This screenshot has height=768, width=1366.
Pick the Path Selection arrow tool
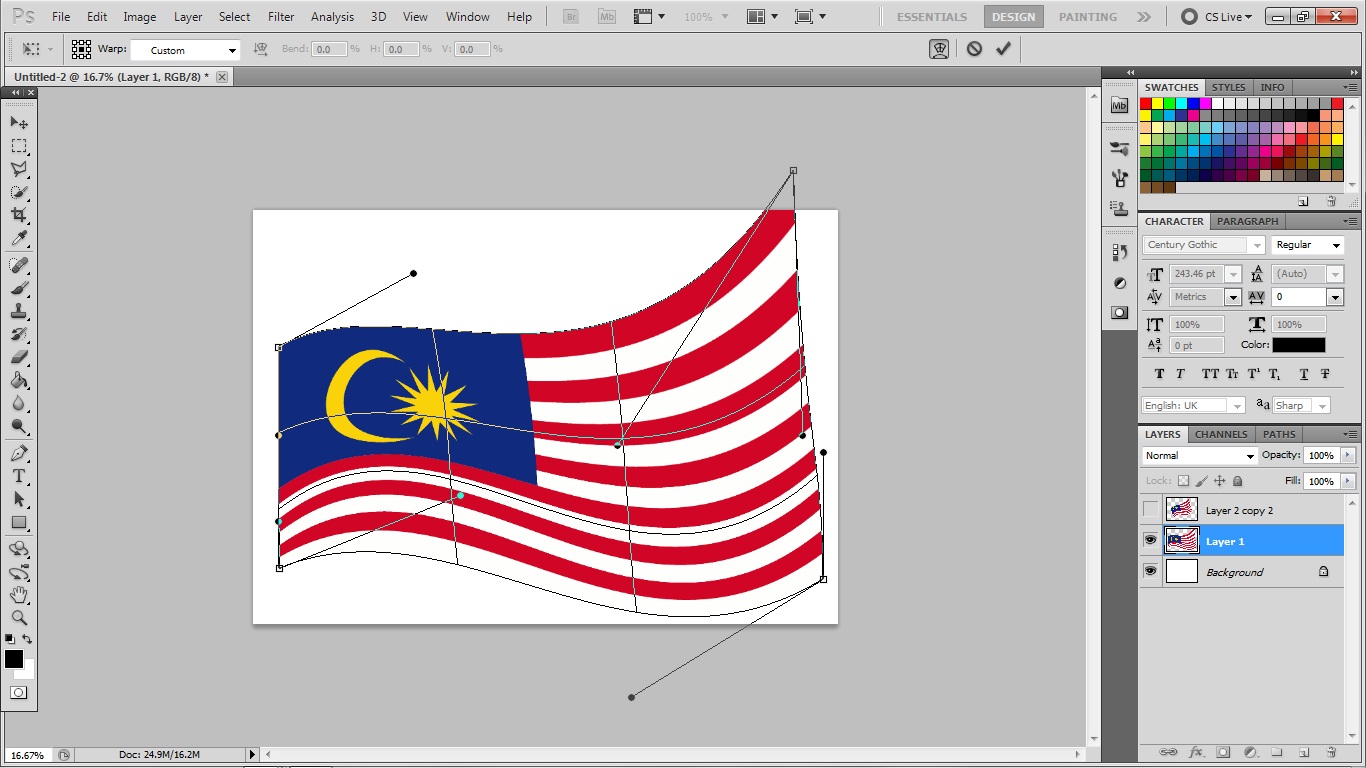(x=19, y=499)
